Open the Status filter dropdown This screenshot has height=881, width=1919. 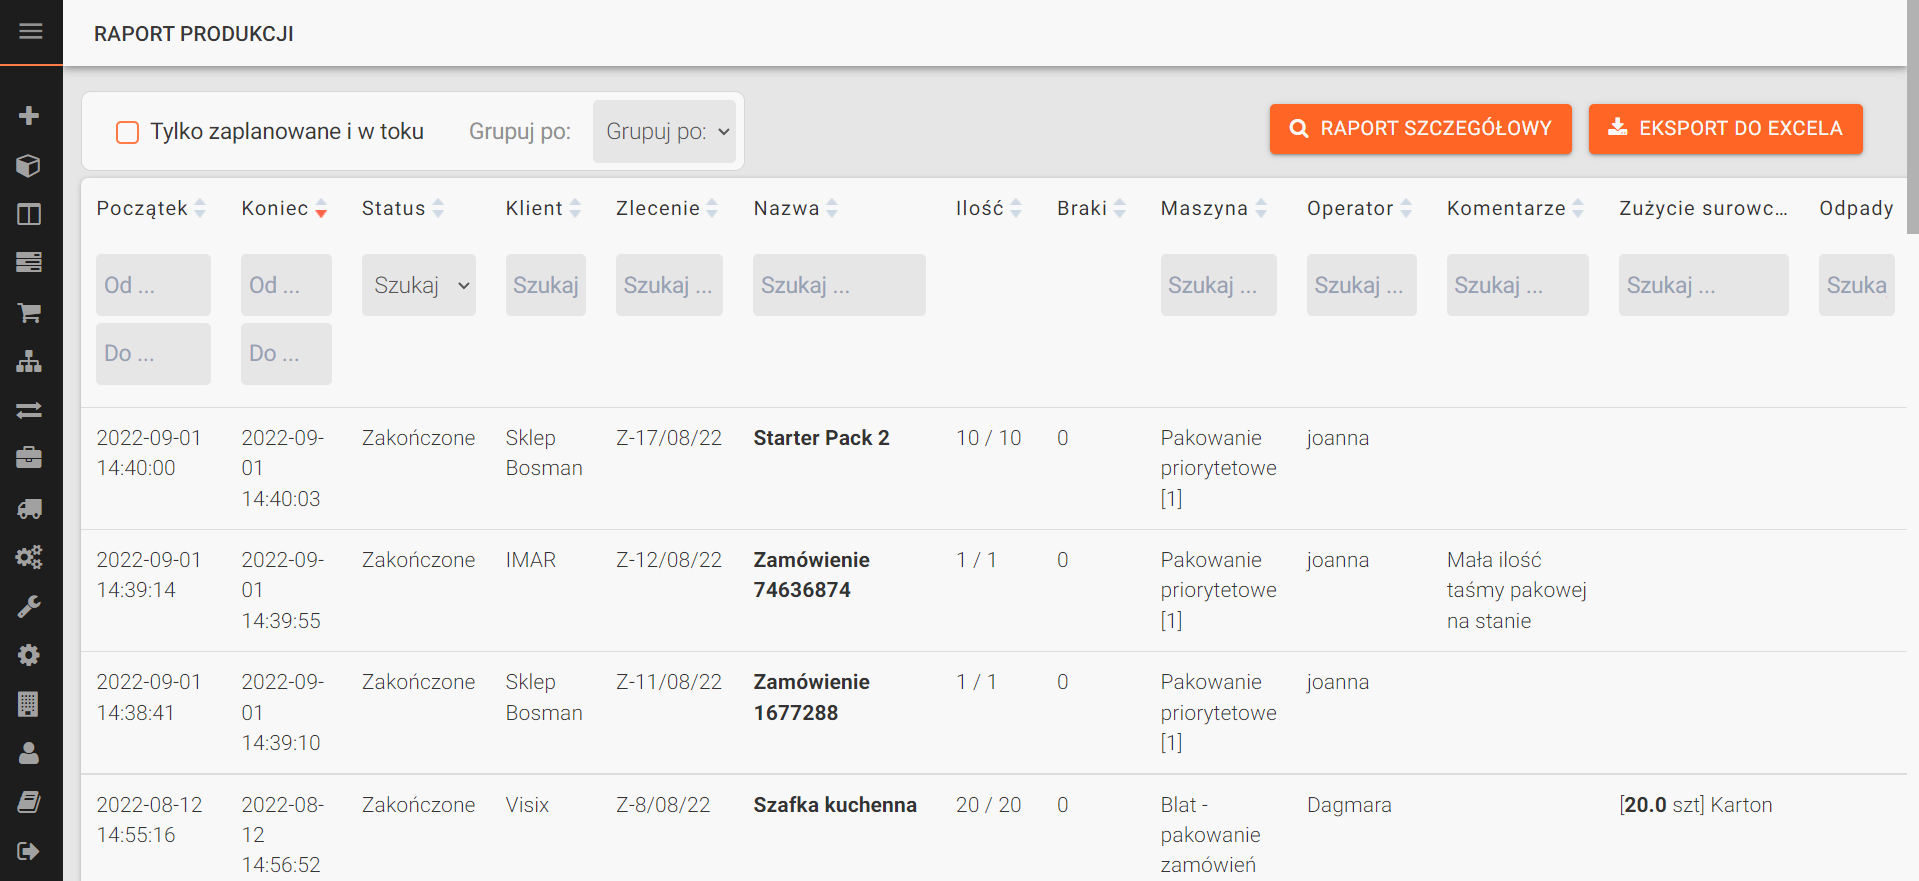pyautogui.click(x=418, y=285)
